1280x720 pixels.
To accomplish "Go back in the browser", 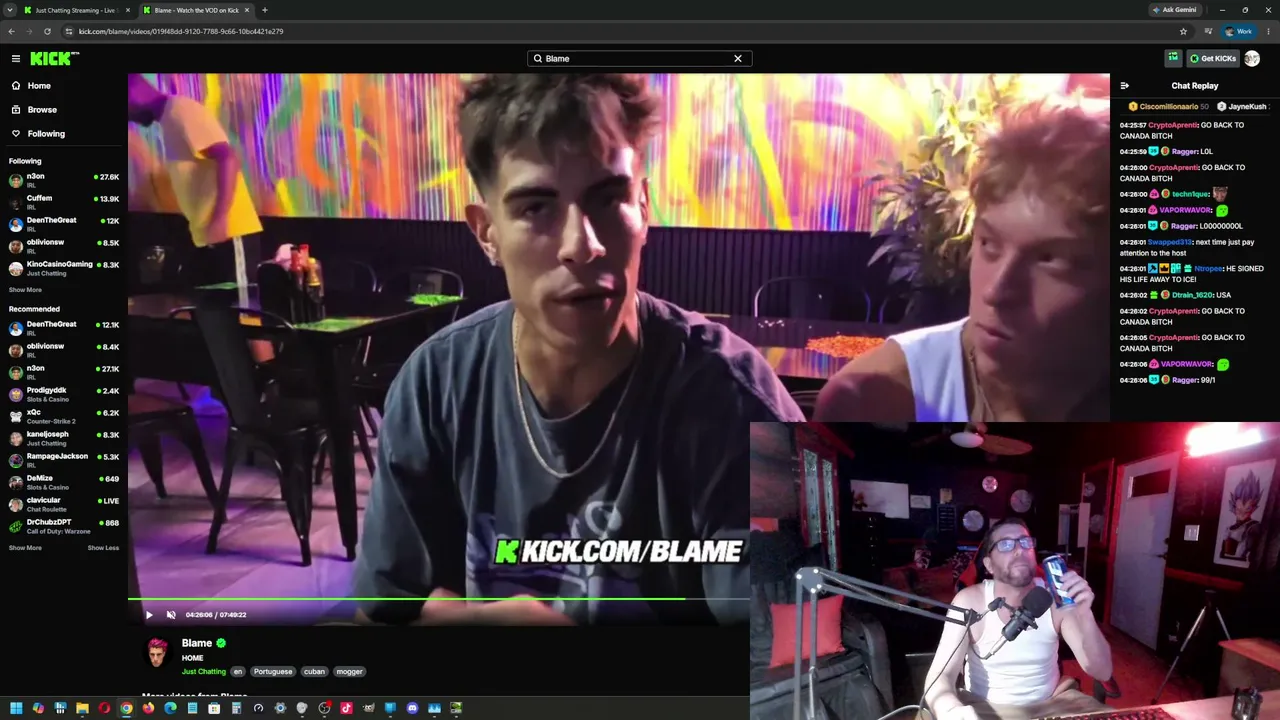I will pos(11,31).
